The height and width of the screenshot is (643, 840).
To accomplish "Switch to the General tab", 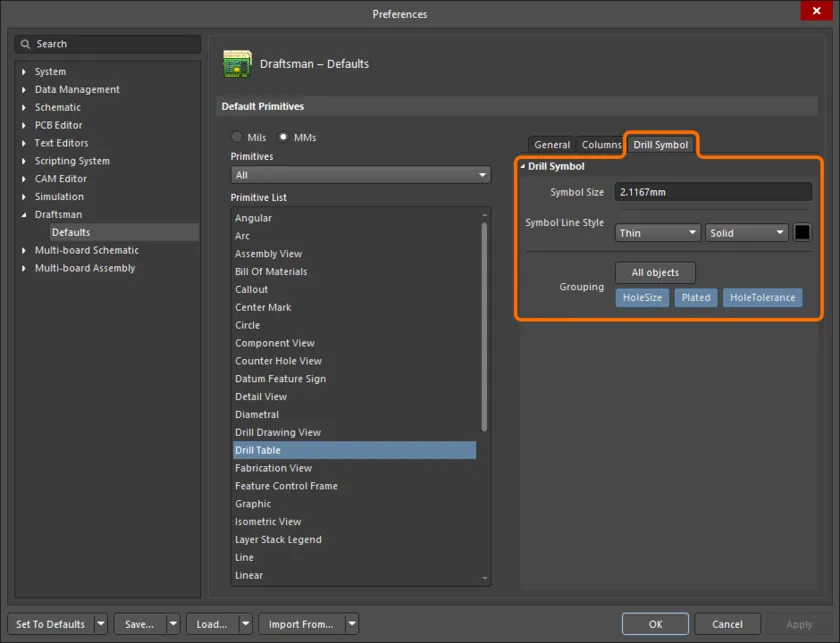I will tap(551, 144).
